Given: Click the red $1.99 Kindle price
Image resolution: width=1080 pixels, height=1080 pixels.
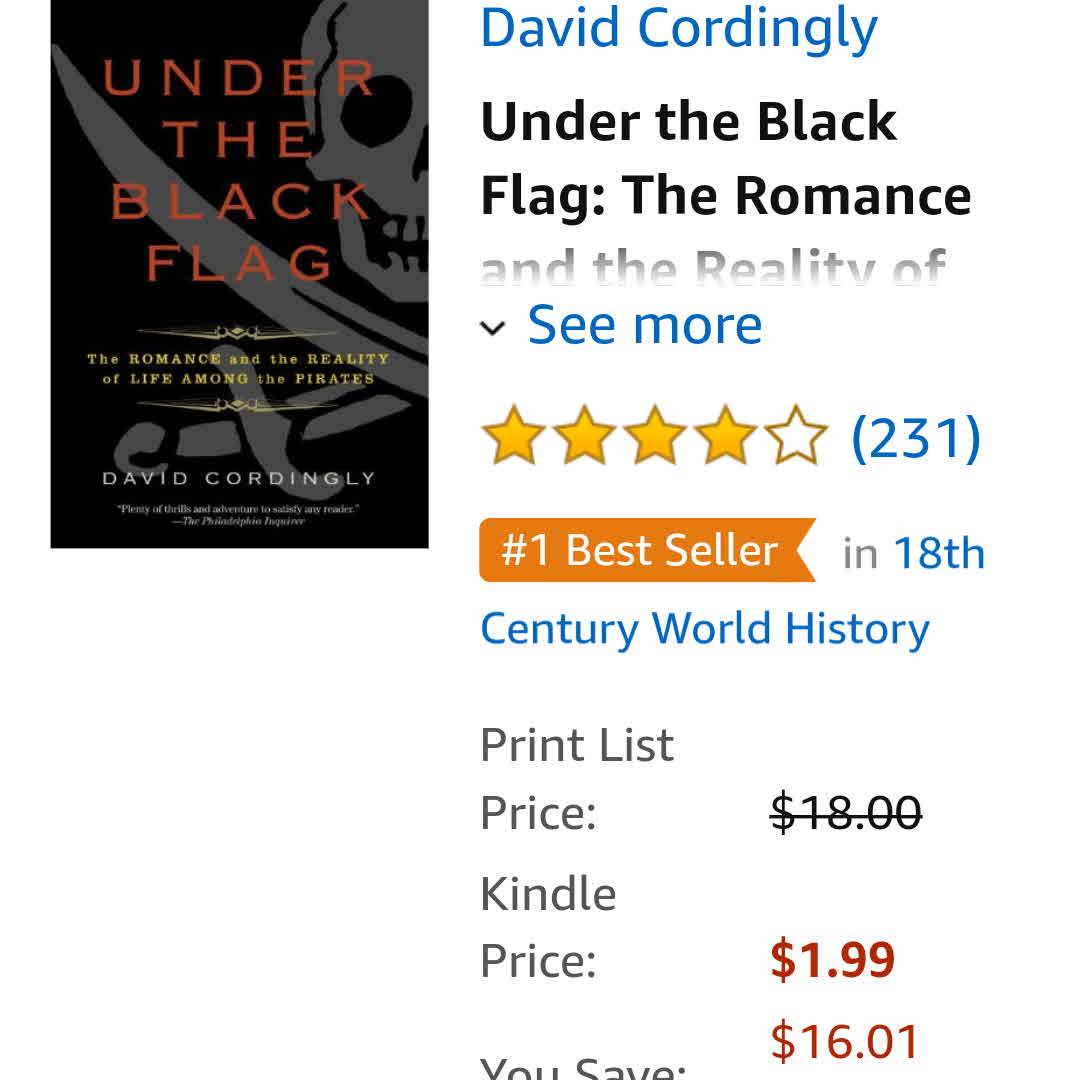Looking at the screenshot, I should [x=832, y=960].
